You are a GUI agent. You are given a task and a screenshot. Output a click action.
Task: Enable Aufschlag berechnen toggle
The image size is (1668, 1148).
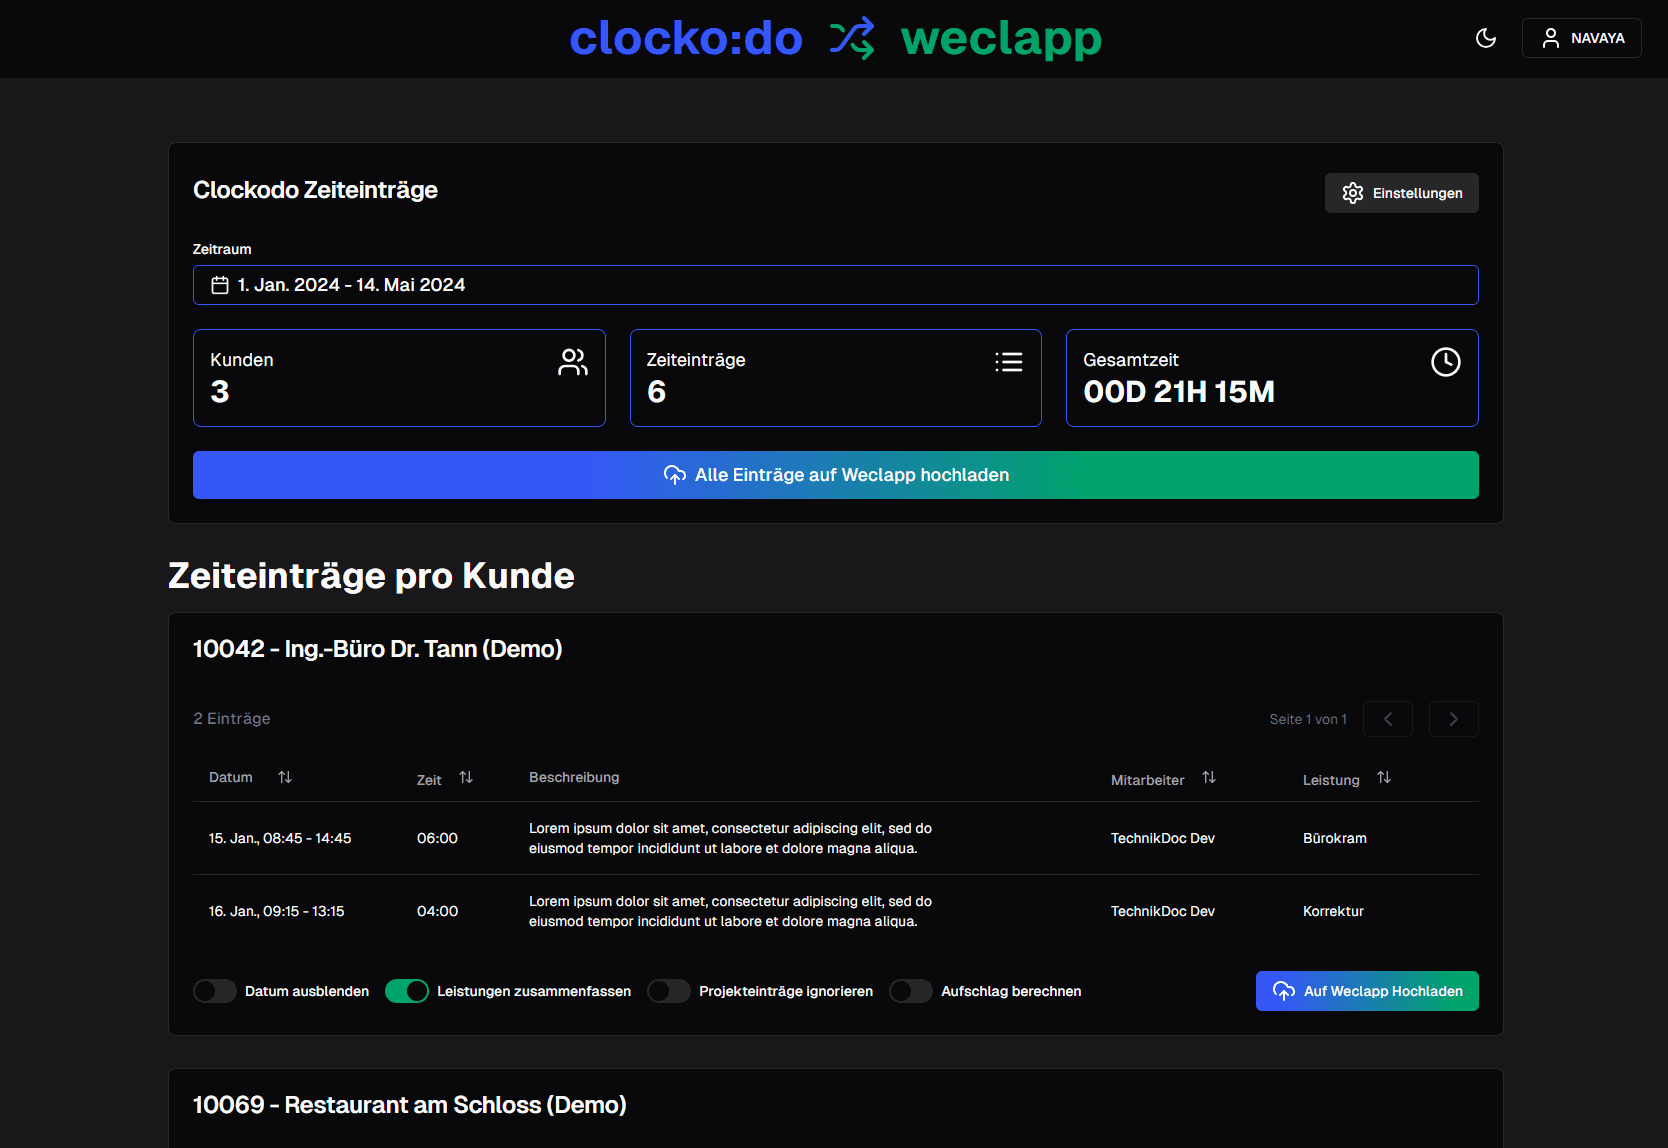click(911, 991)
